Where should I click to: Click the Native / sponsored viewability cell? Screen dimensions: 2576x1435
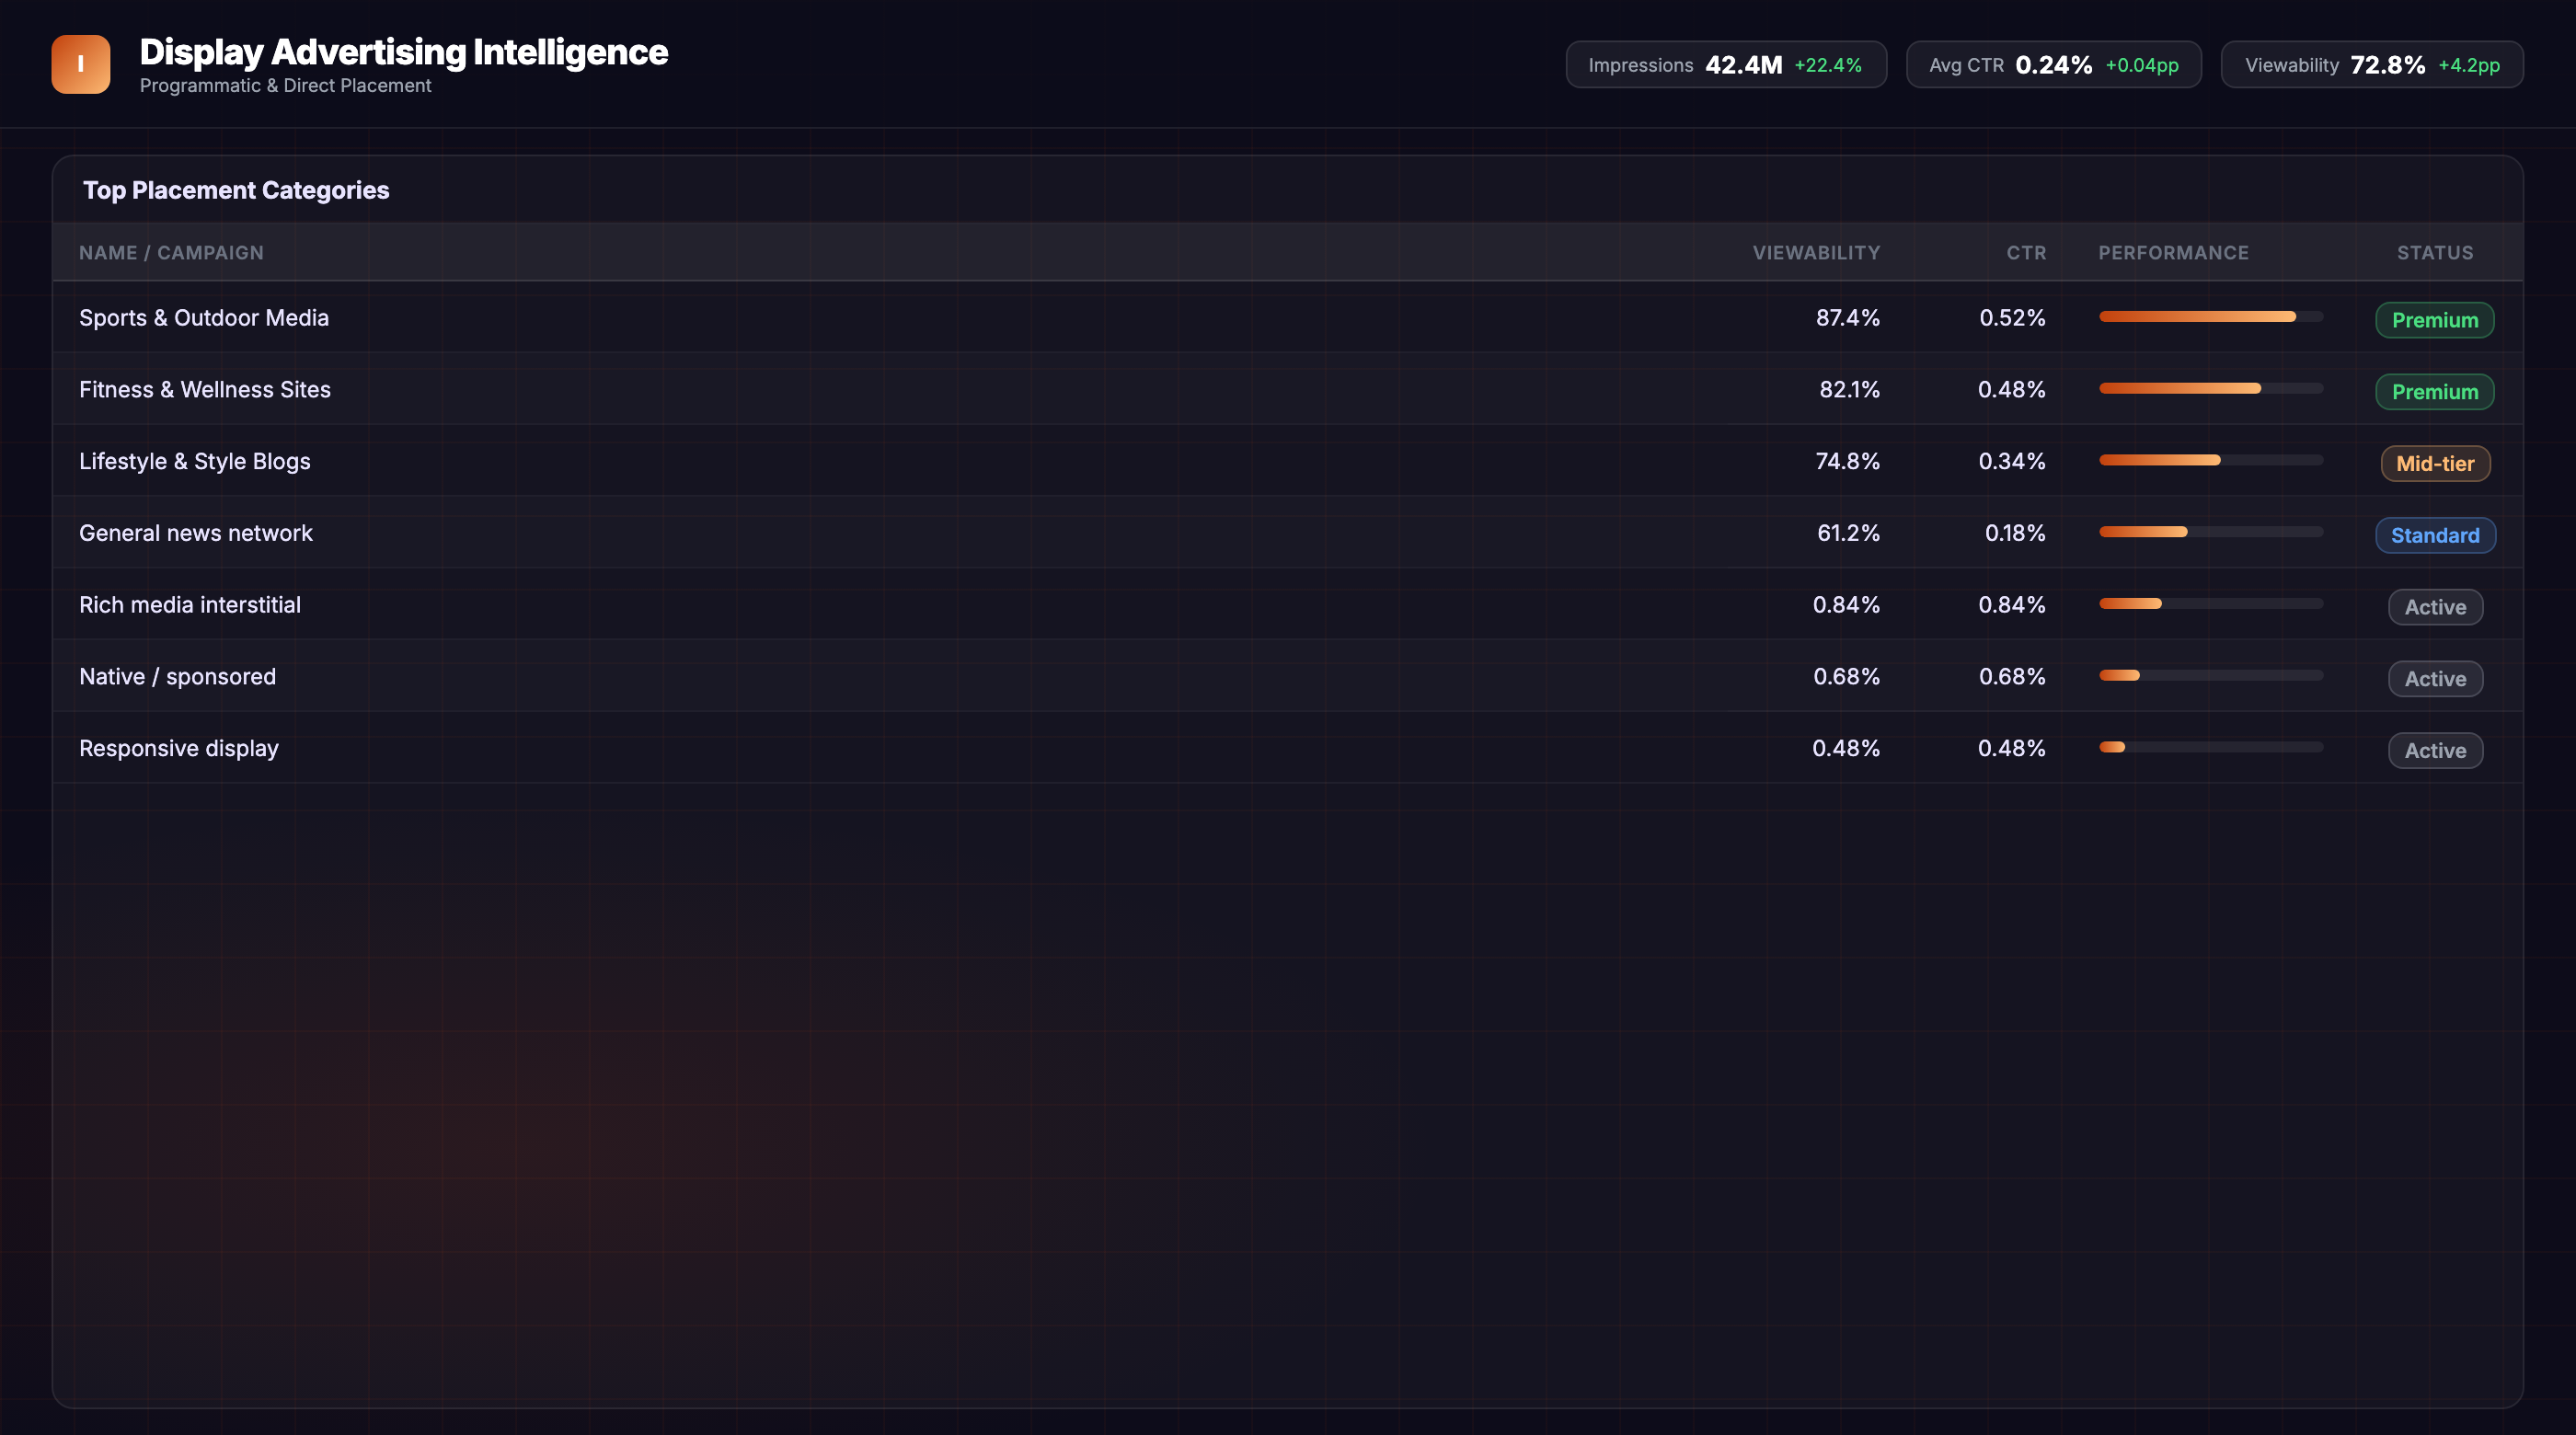pos(1847,677)
